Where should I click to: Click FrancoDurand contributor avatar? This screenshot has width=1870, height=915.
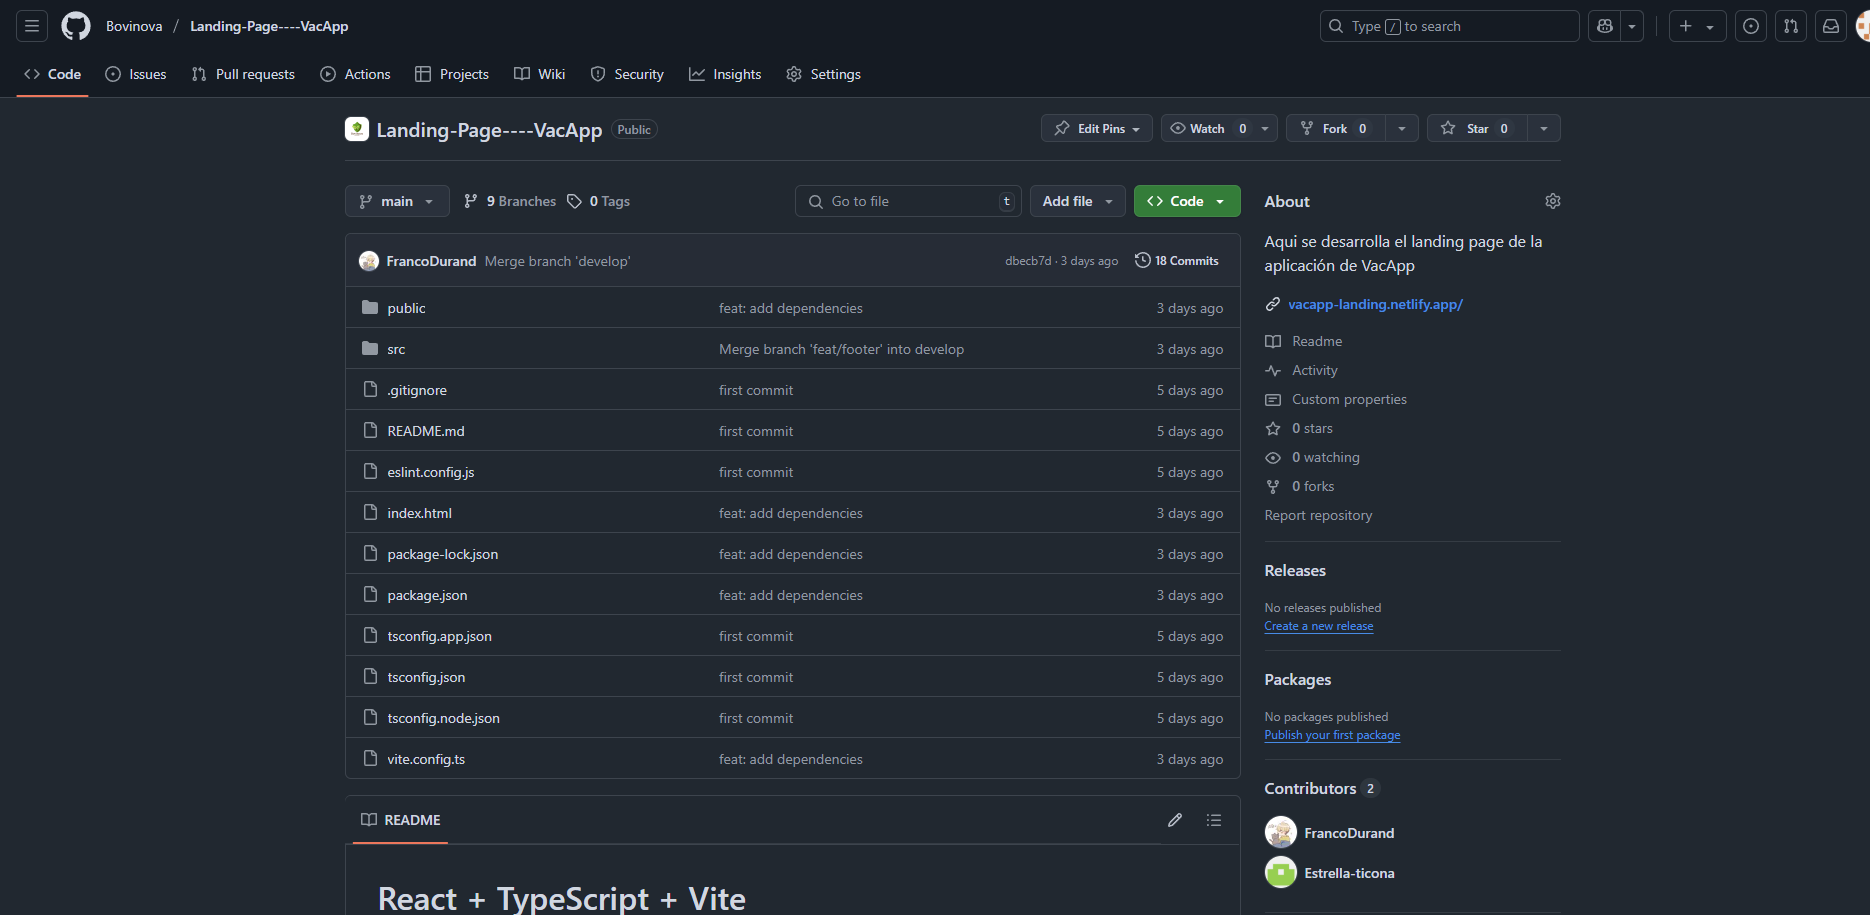pos(1281,832)
